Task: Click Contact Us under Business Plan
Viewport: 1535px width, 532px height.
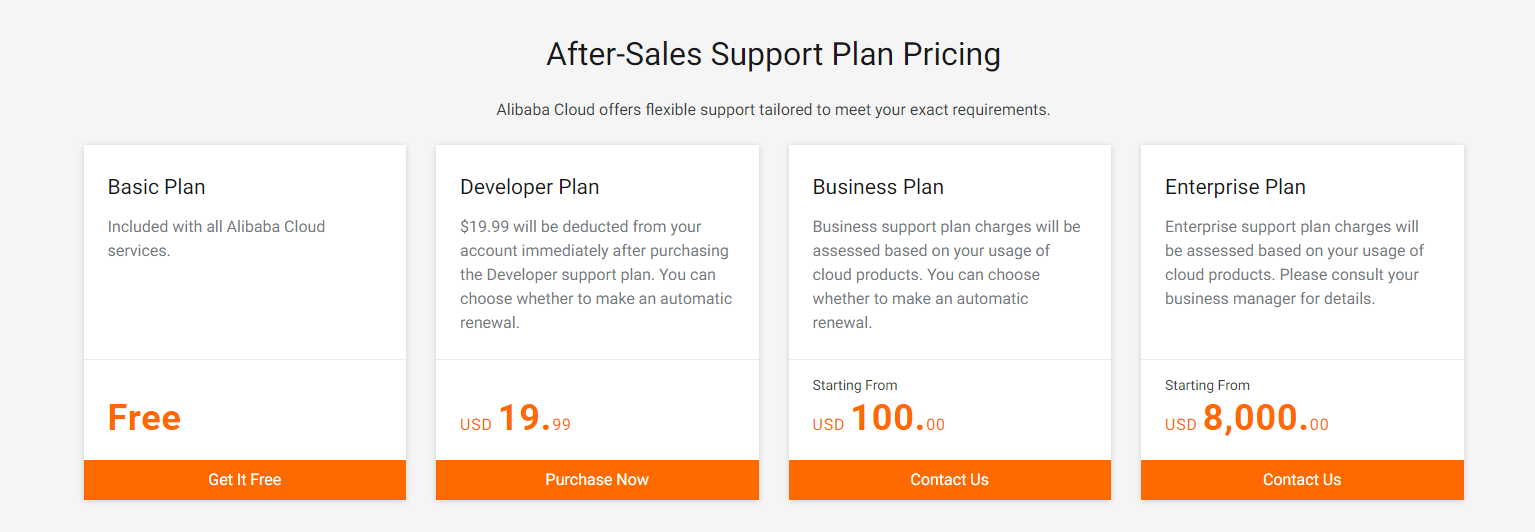Action: [949, 480]
